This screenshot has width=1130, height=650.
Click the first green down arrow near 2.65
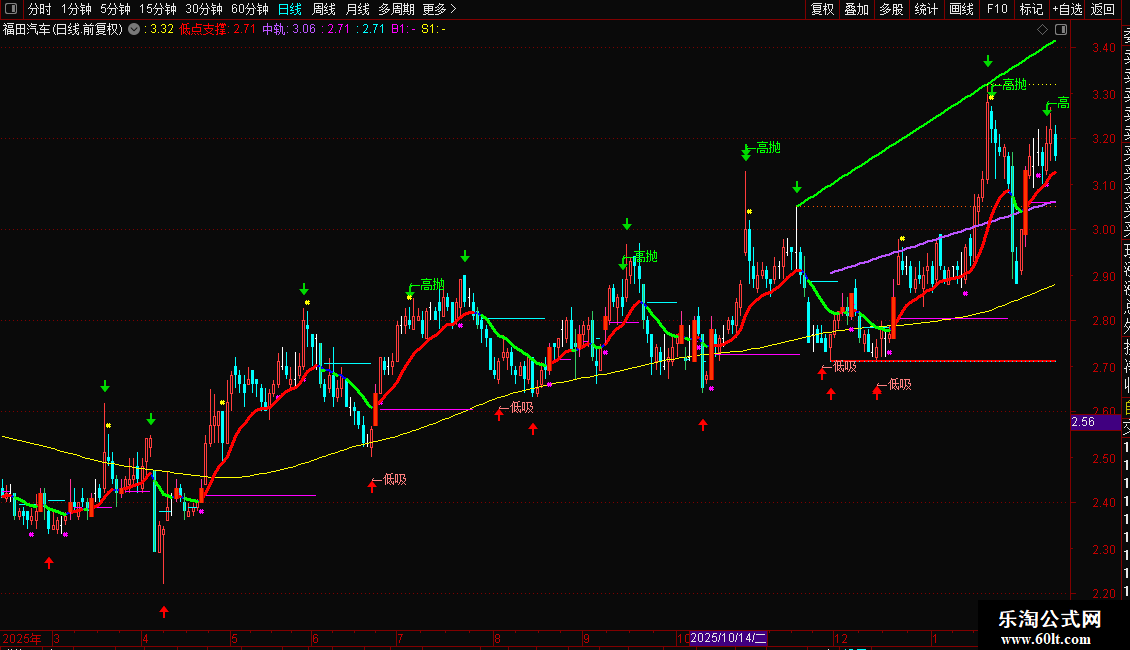tap(105, 386)
